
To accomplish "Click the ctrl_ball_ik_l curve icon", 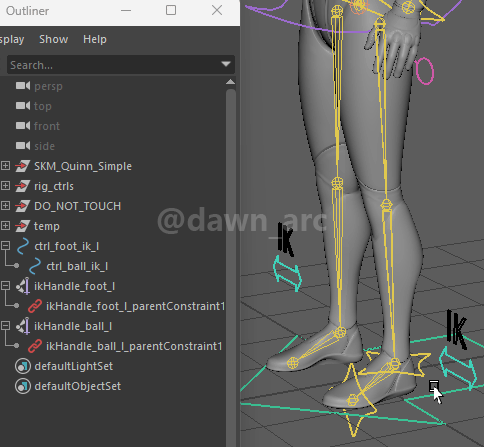I will (35, 266).
